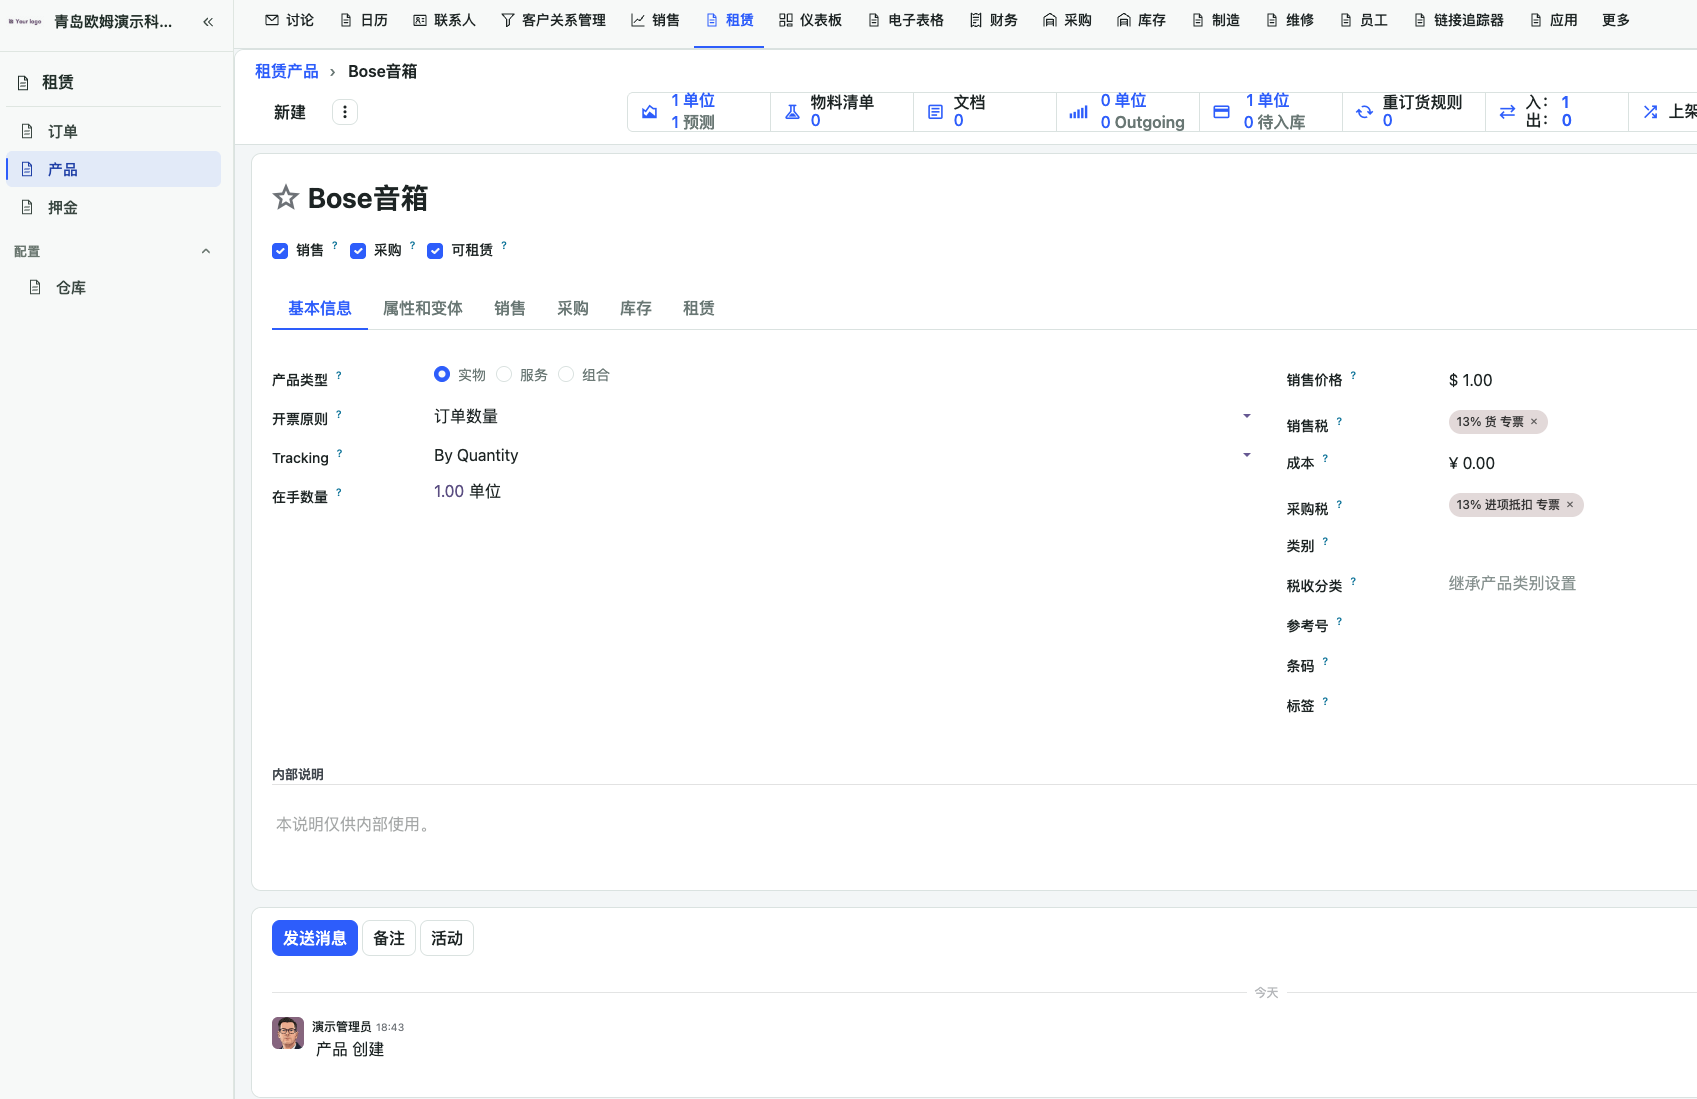
Task: Open the Outgoing bar-chart stat button
Action: click(x=1128, y=112)
